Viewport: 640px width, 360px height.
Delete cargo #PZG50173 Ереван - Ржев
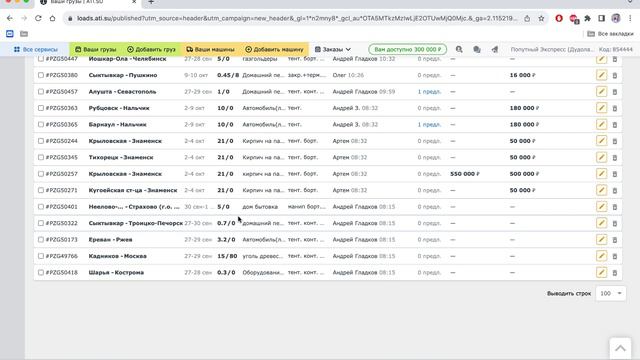coord(615,240)
